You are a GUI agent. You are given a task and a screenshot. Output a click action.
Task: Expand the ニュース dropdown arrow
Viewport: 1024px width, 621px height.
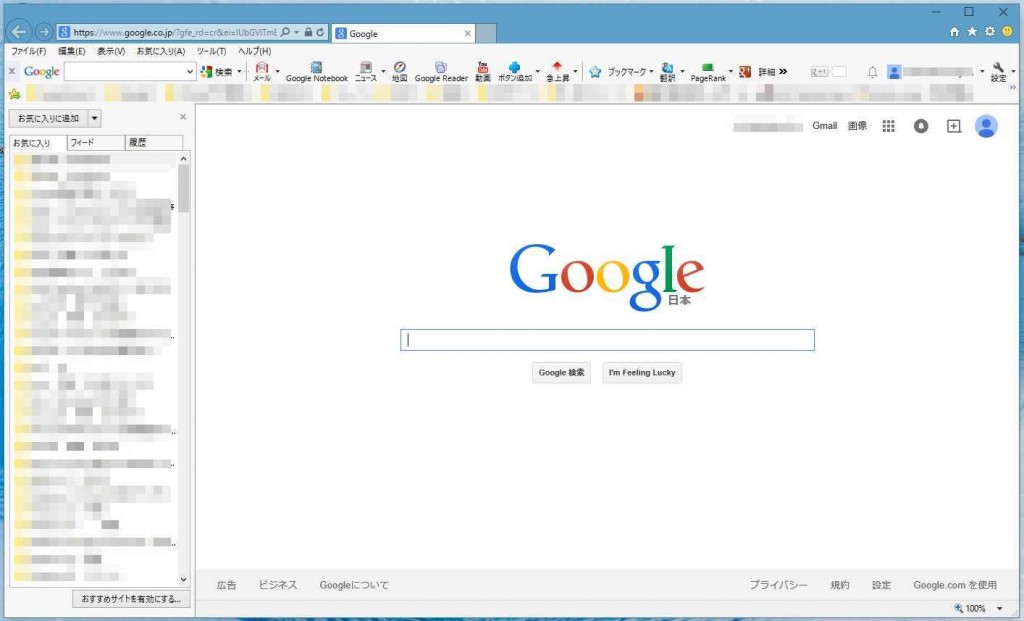[x=383, y=72]
